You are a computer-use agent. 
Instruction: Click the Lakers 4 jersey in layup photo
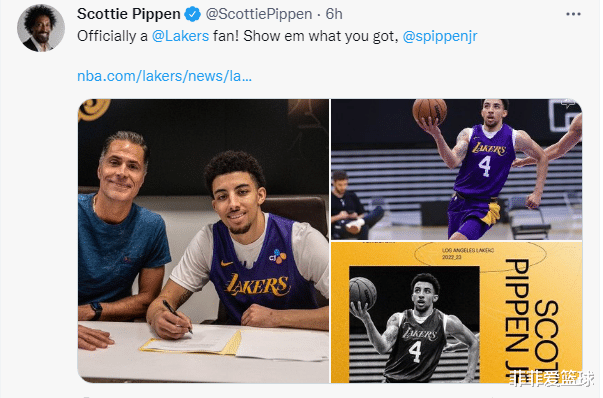tap(484, 162)
